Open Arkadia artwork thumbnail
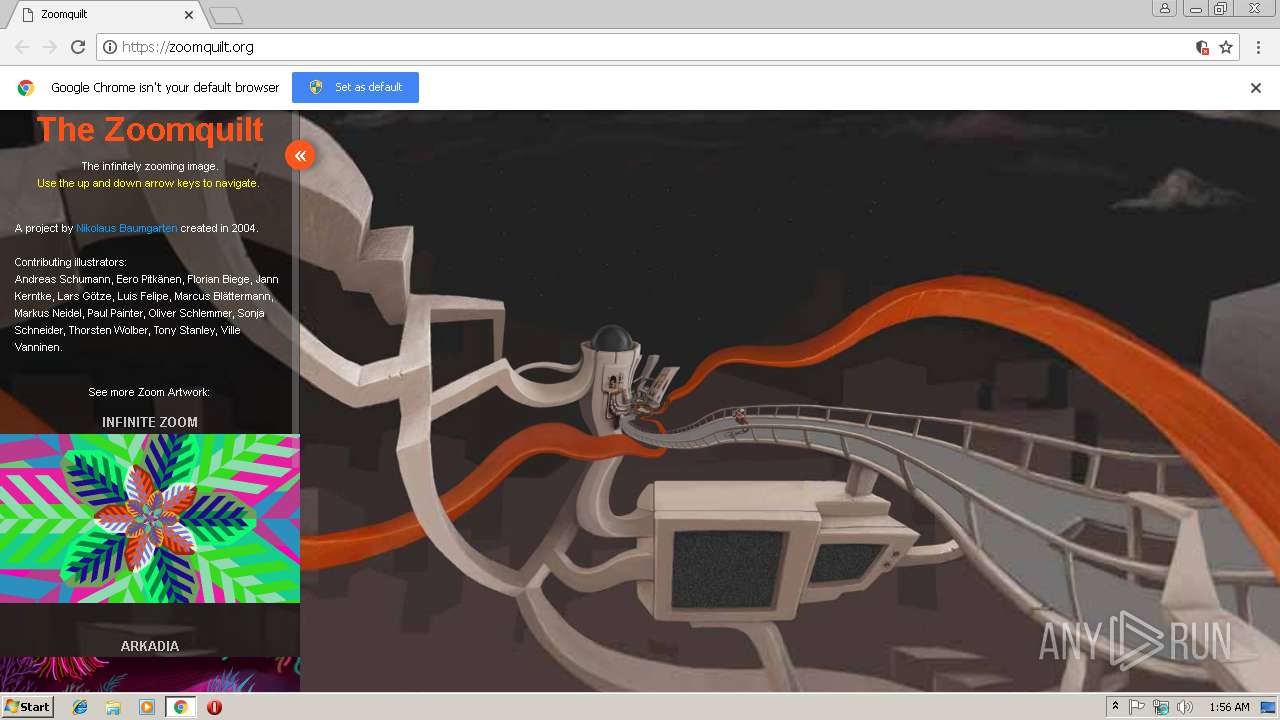 (150, 675)
